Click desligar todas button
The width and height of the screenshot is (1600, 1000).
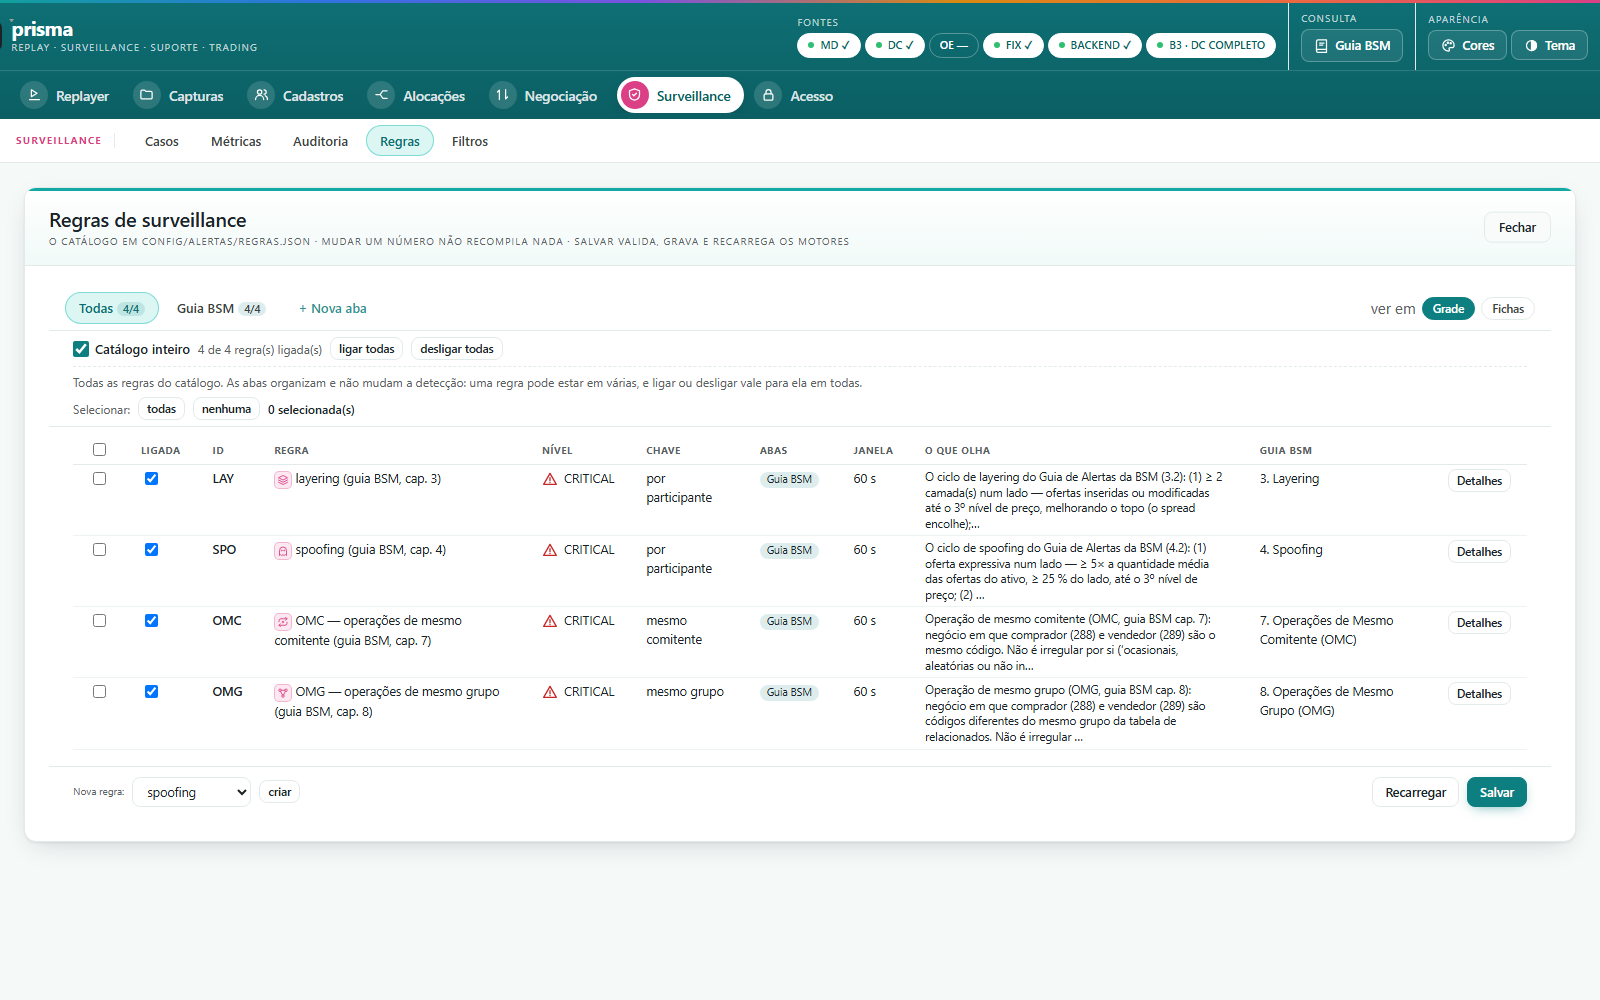[457, 349]
